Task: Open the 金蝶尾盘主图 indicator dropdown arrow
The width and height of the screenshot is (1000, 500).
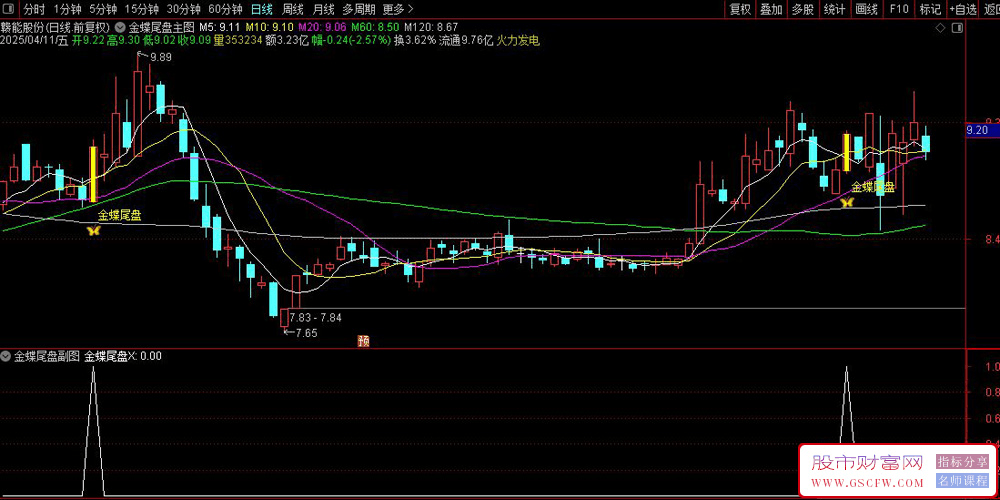Action: point(121,28)
